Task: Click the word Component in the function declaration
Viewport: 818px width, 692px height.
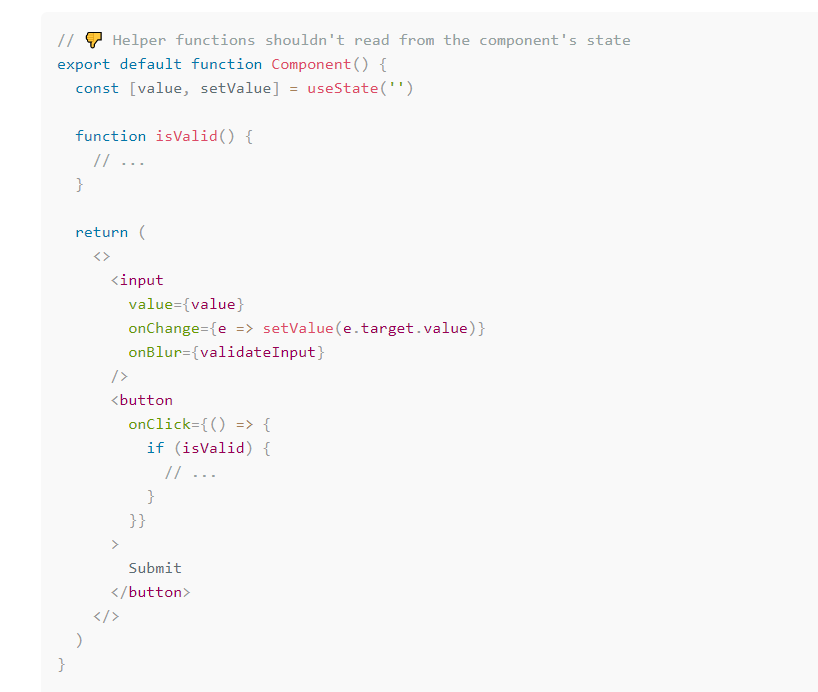Action: (311, 64)
